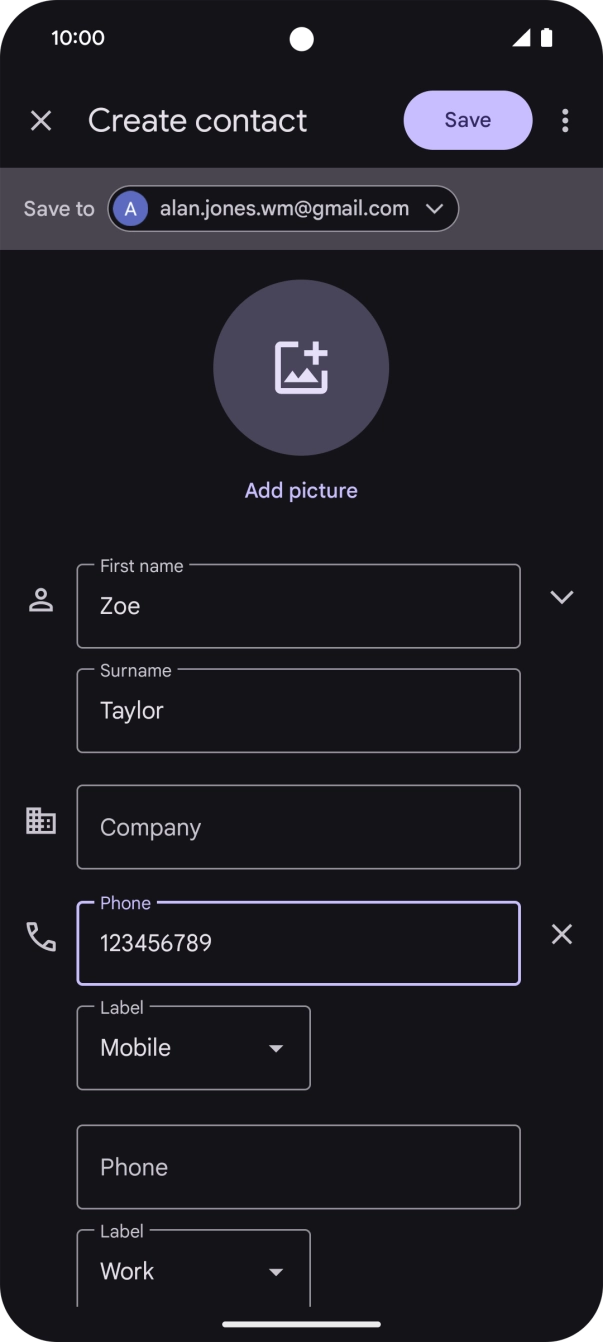Open the three-dot overflow menu

tap(565, 121)
